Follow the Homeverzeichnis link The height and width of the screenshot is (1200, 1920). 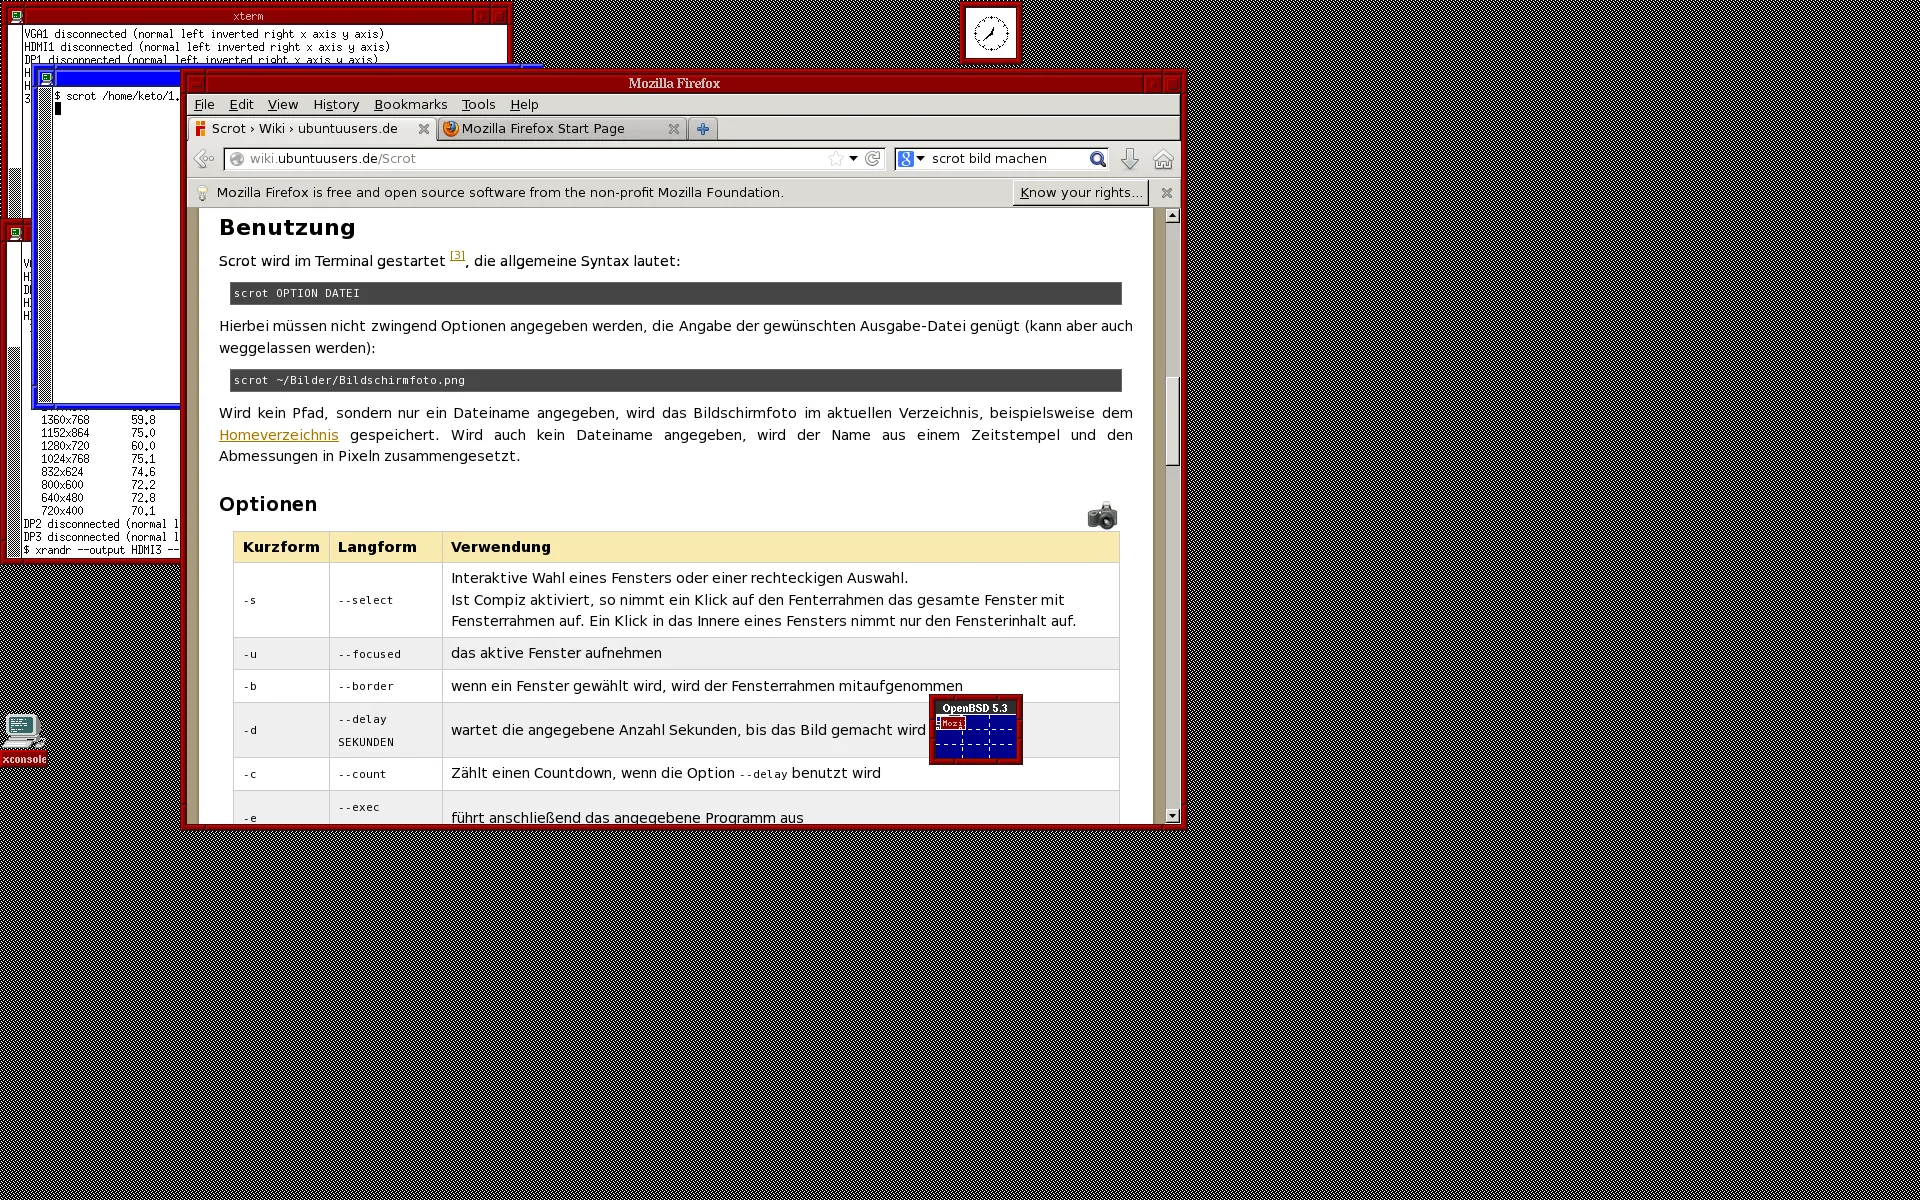(278, 435)
